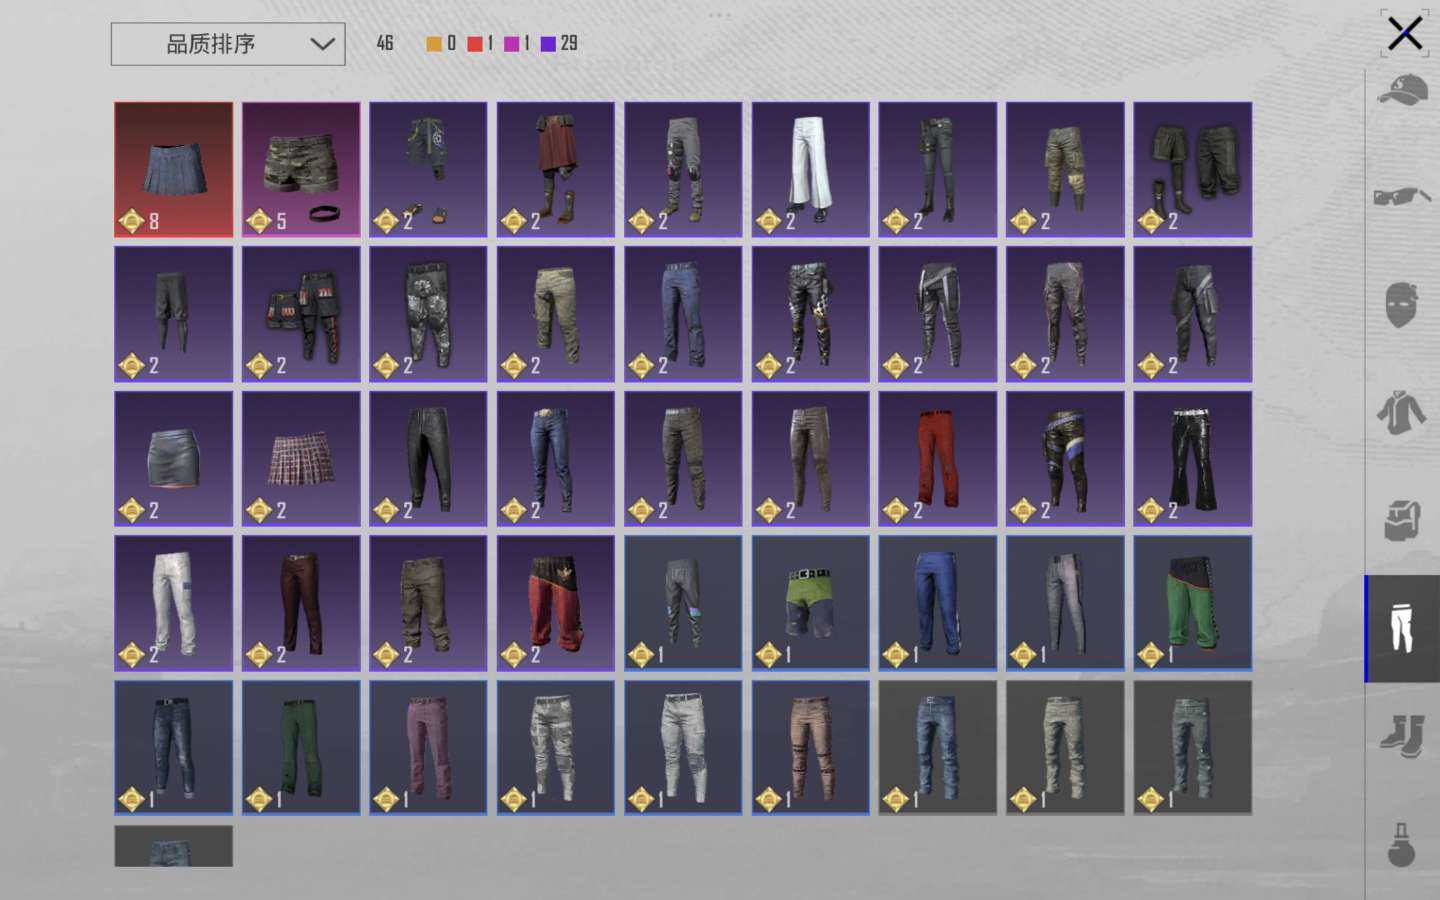Select the green shorts with black belt
Image resolution: width=1440 pixels, height=900 pixels.
click(x=810, y=603)
